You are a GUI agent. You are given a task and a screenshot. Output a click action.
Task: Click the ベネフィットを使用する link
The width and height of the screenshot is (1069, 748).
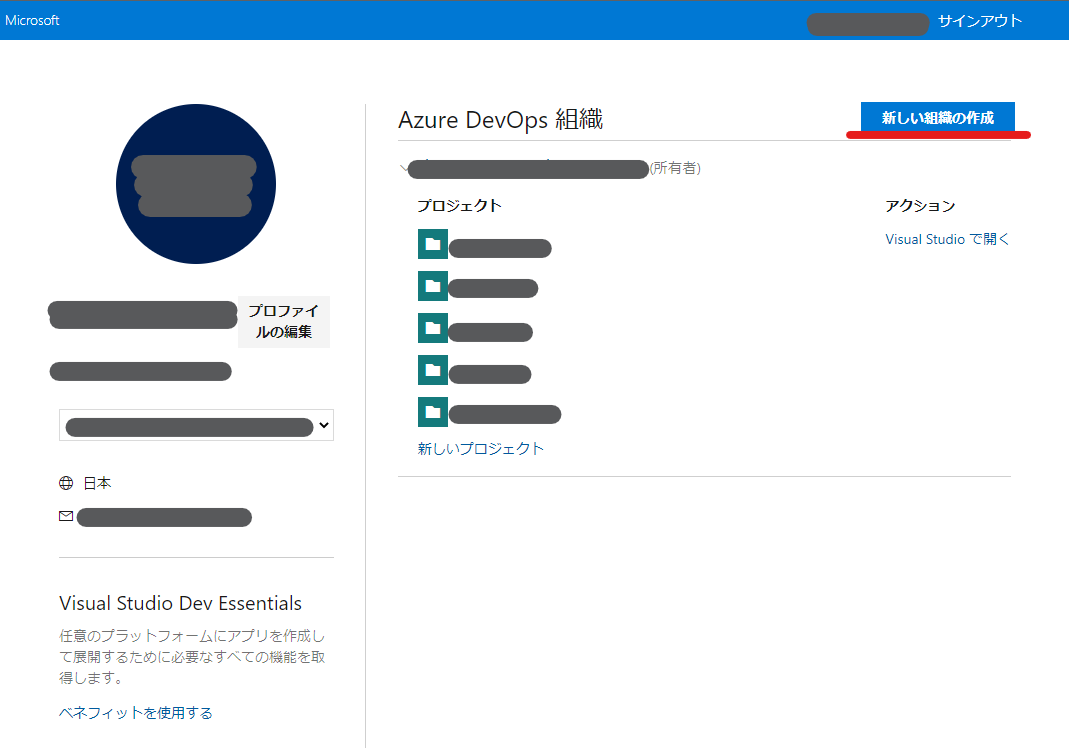click(135, 712)
